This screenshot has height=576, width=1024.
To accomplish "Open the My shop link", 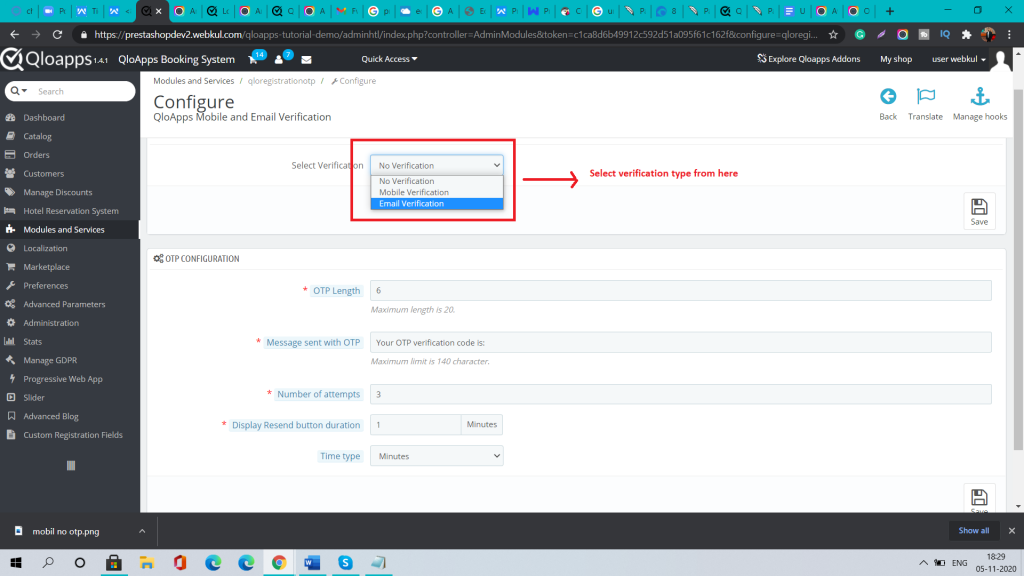I will (896, 59).
